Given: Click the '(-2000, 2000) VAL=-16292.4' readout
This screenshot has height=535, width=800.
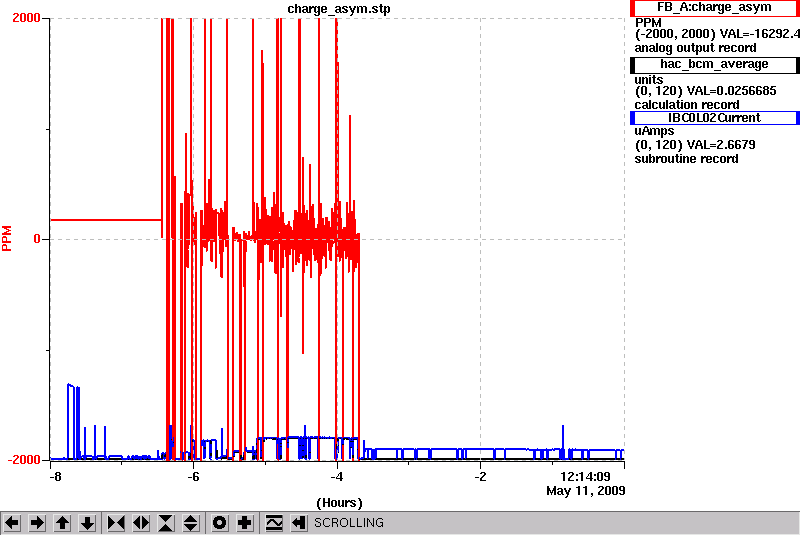Looking at the screenshot, I should click(x=717, y=34).
